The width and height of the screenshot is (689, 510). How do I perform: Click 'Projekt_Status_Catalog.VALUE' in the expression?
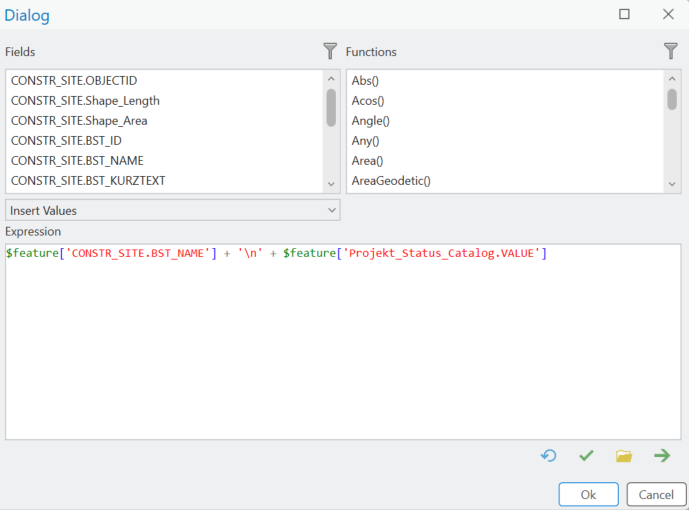[x=441, y=253]
